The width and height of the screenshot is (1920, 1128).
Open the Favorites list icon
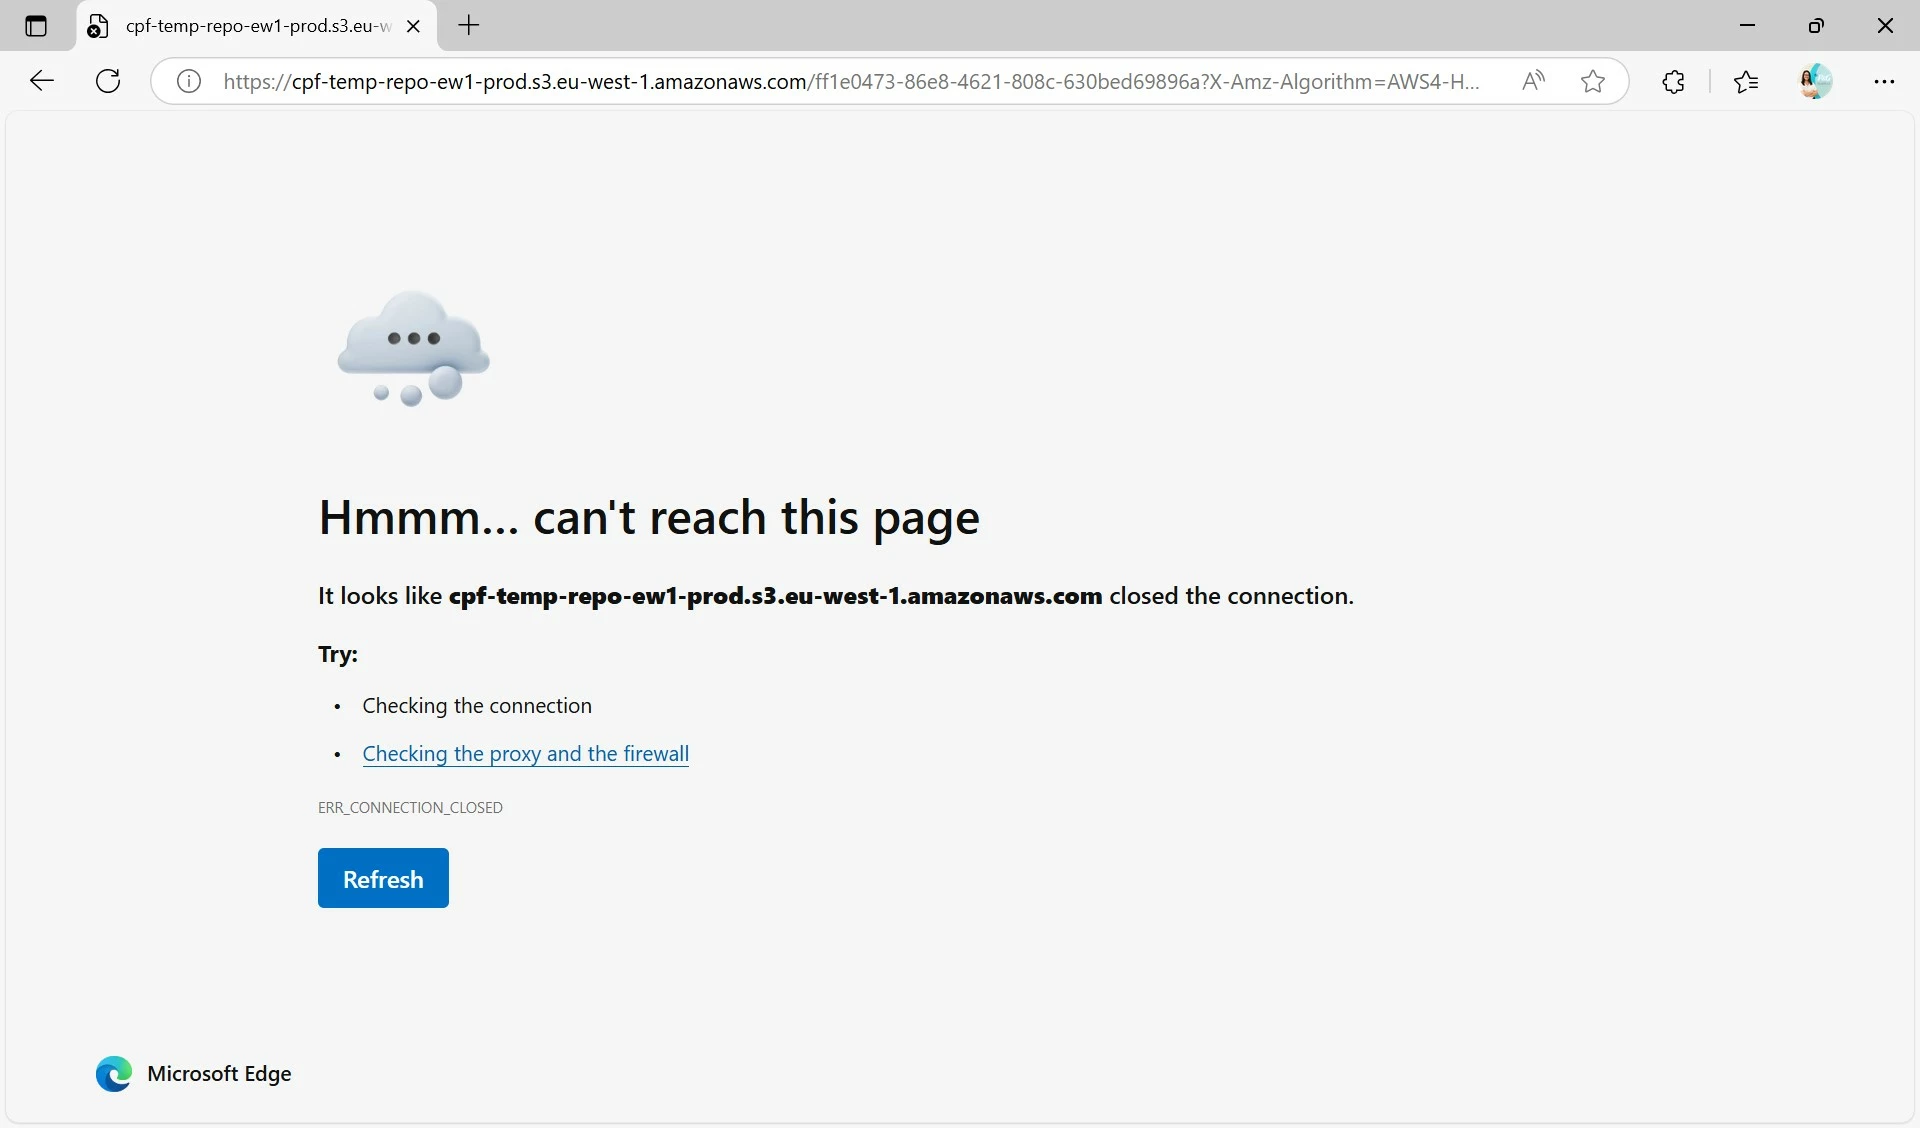click(x=1746, y=81)
